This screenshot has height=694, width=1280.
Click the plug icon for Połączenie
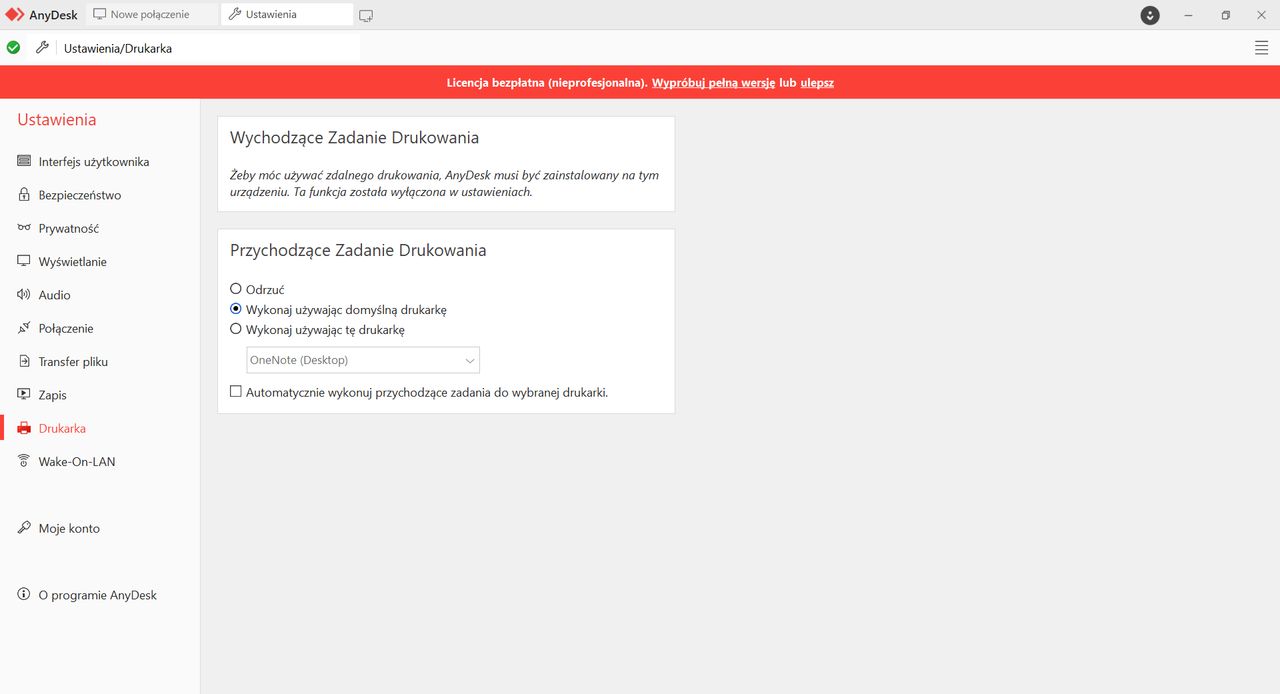(24, 328)
